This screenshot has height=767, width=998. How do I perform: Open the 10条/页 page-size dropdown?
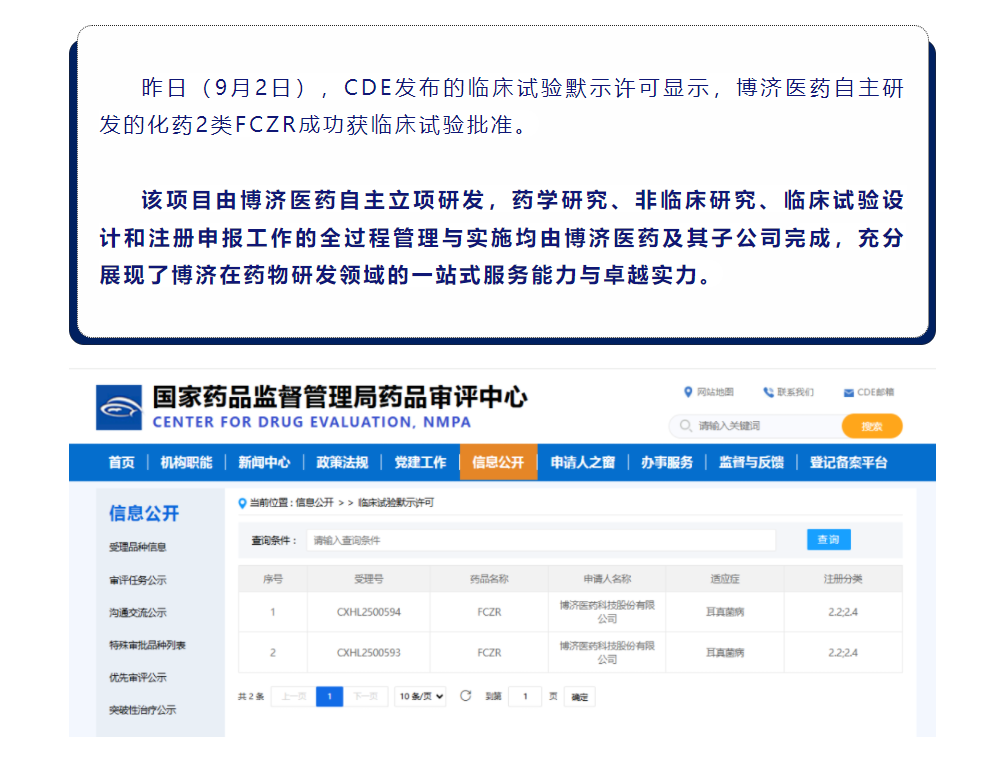pos(419,695)
